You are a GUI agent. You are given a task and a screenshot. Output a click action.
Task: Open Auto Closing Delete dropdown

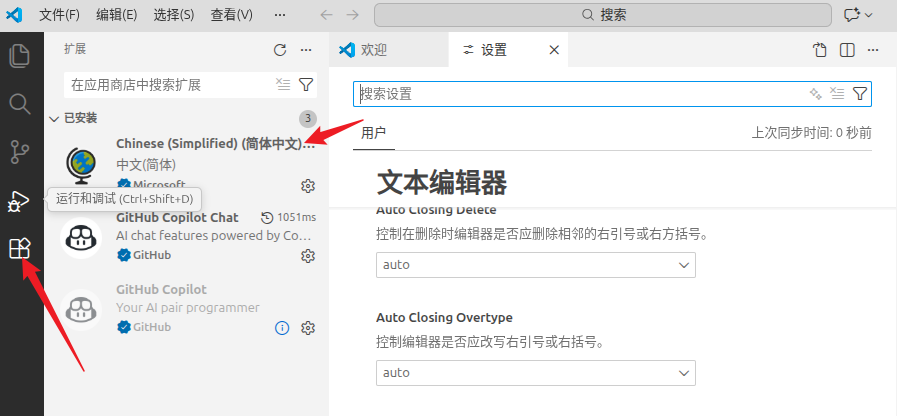click(x=535, y=265)
